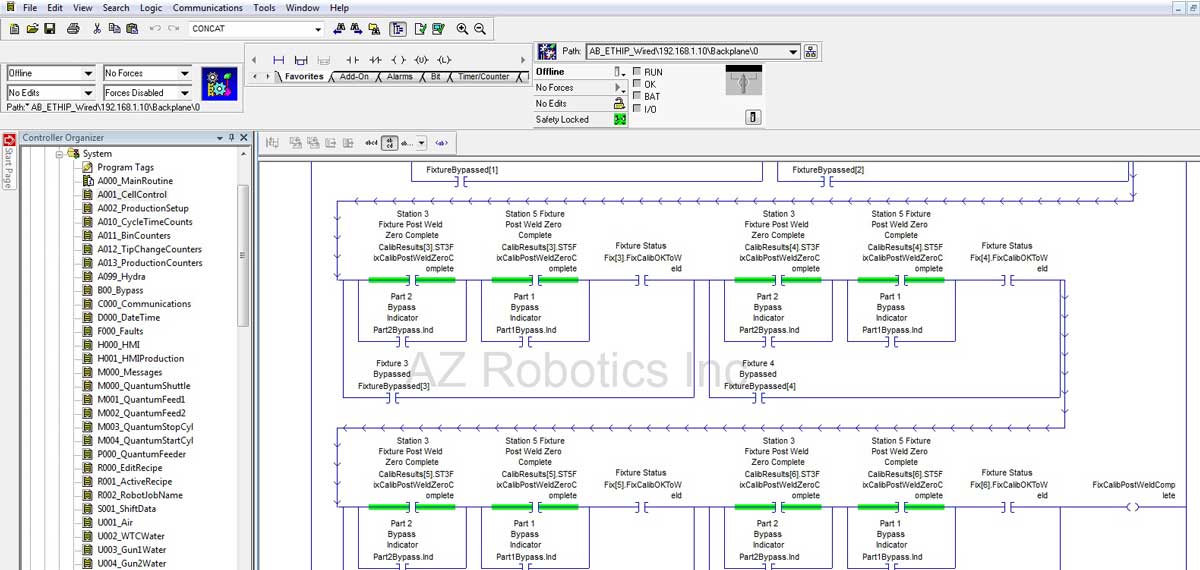Toggle the OK status indicator box
1200x570 pixels.
[x=637, y=84]
